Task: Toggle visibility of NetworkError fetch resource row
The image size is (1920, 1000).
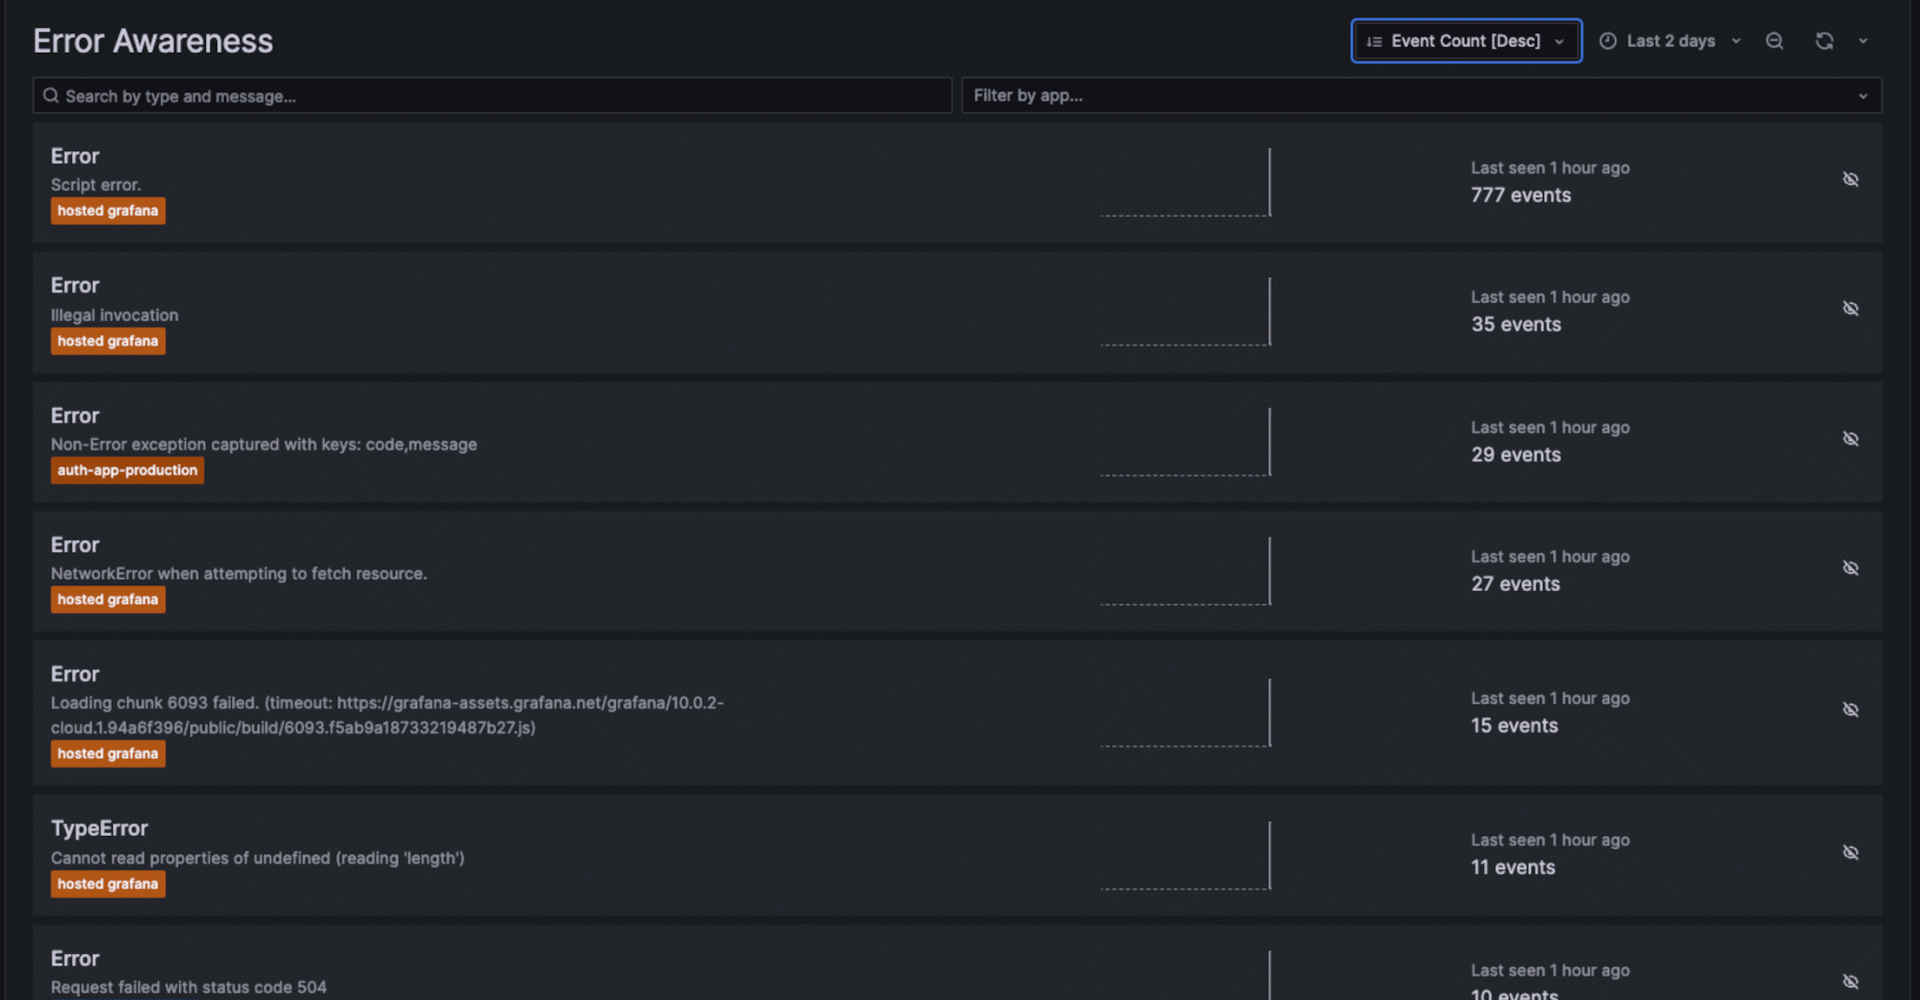Action: tap(1850, 568)
